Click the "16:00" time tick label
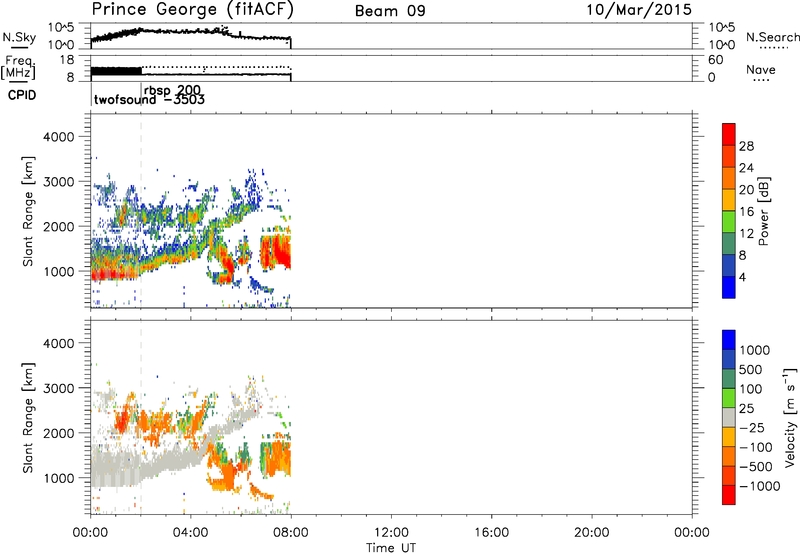800x554 pixels. [x=491, y=533]
